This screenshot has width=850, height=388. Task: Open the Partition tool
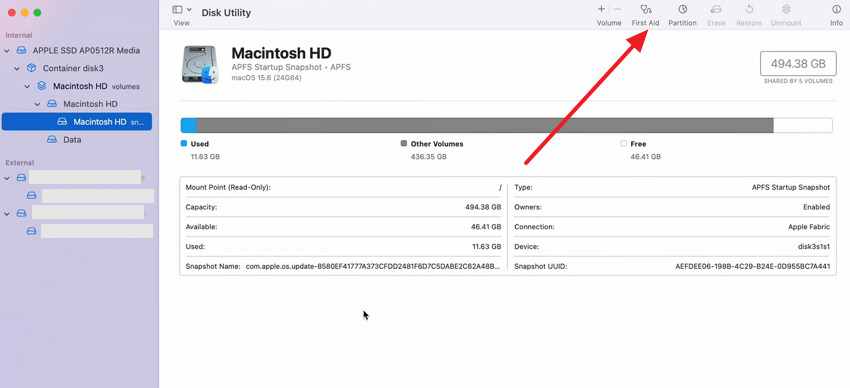tap(682, 10)
